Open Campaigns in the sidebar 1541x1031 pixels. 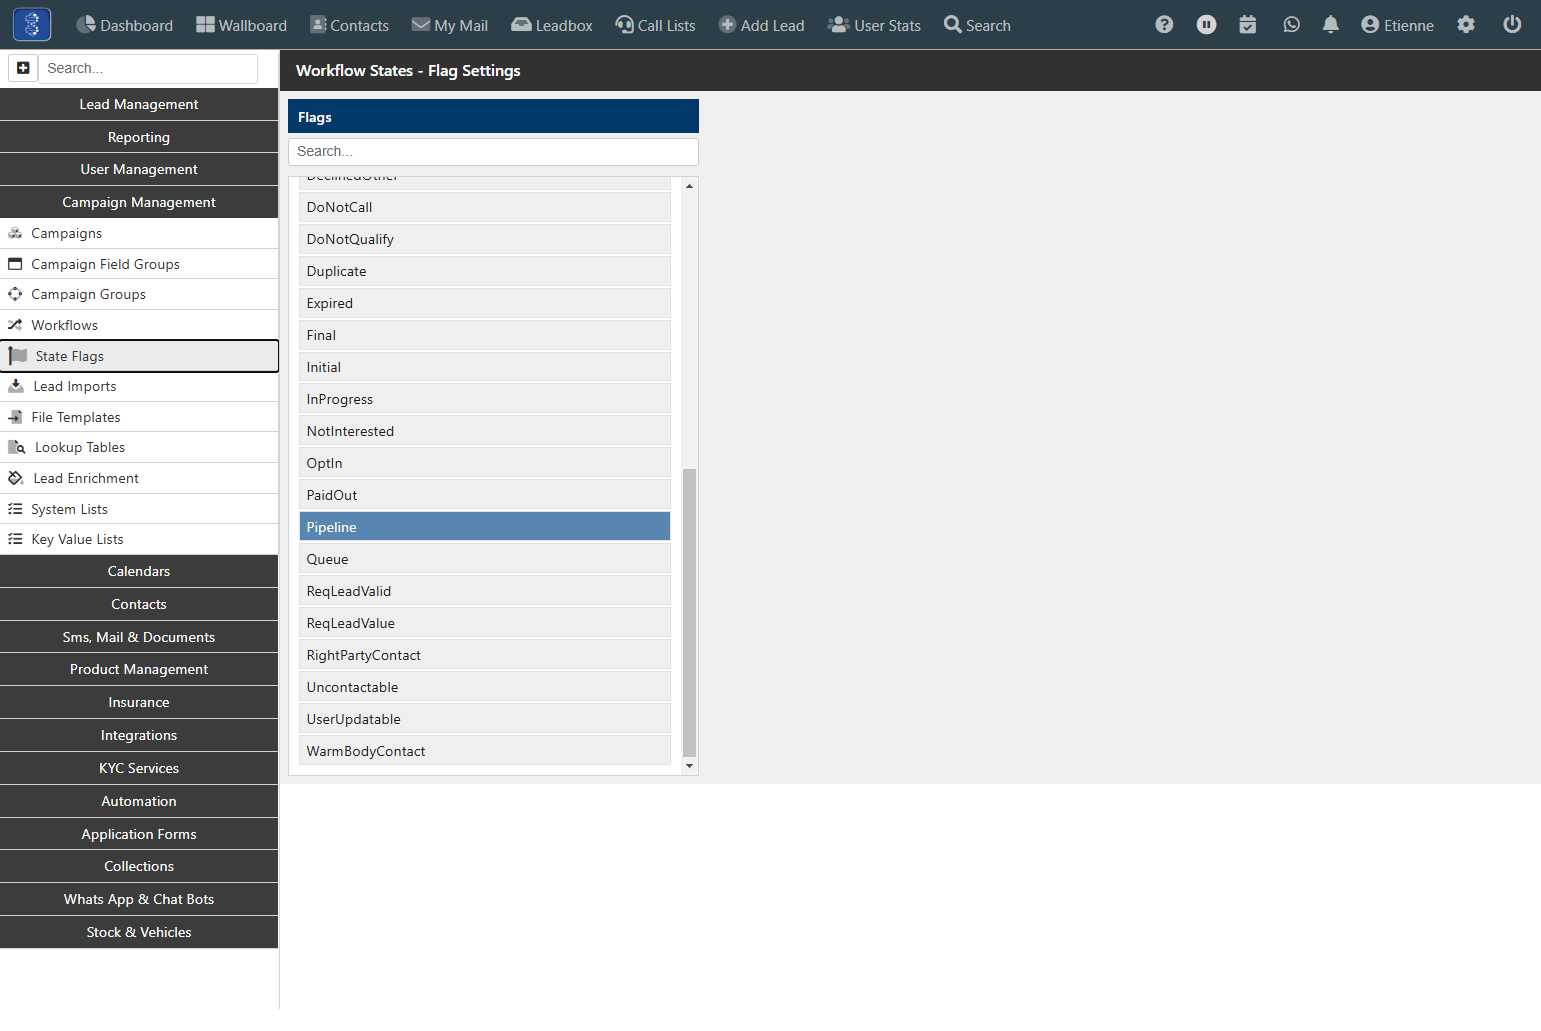[139, 233]
